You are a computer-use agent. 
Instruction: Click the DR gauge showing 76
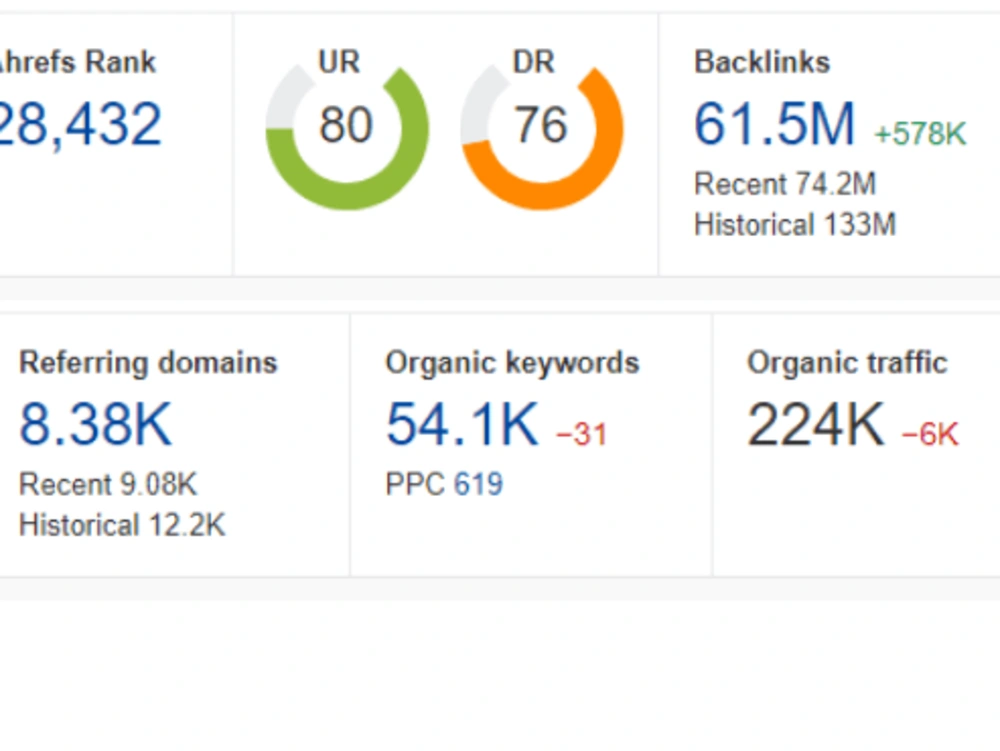coord(541,137)
